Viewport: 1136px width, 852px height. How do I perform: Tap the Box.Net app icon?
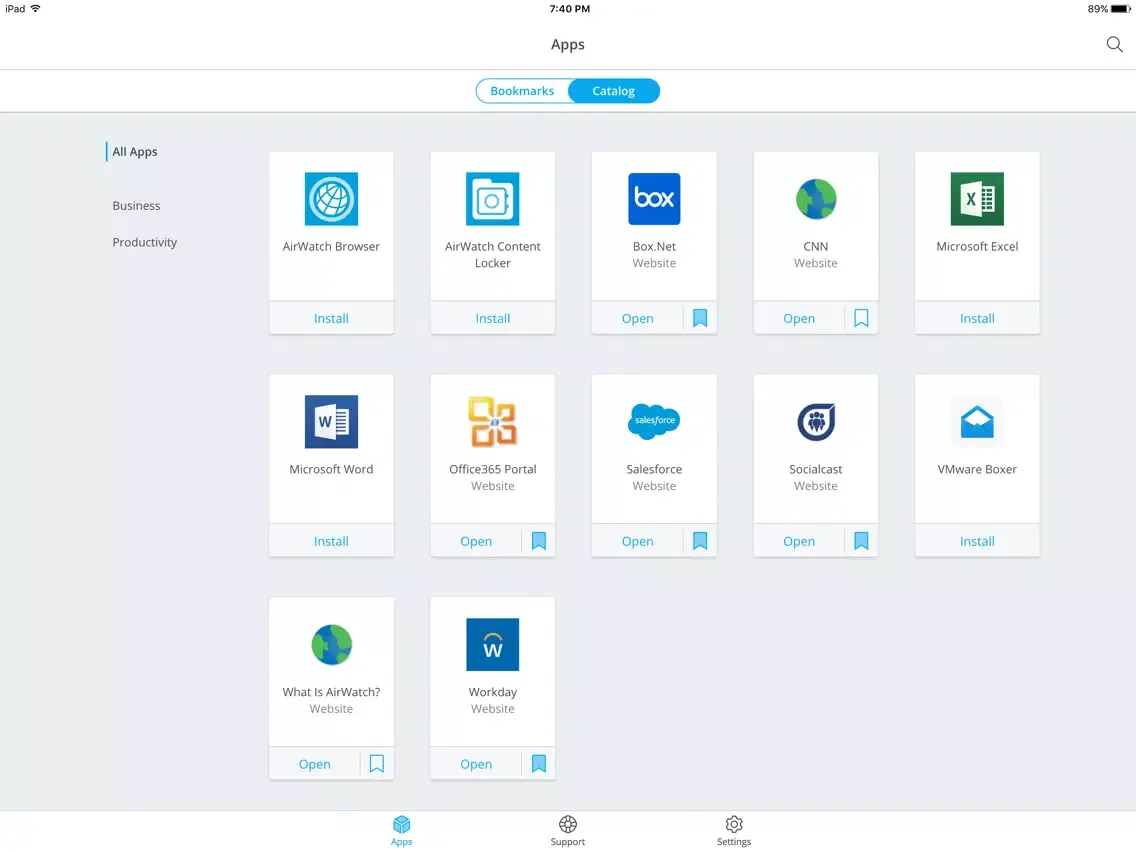click(654, 199)
